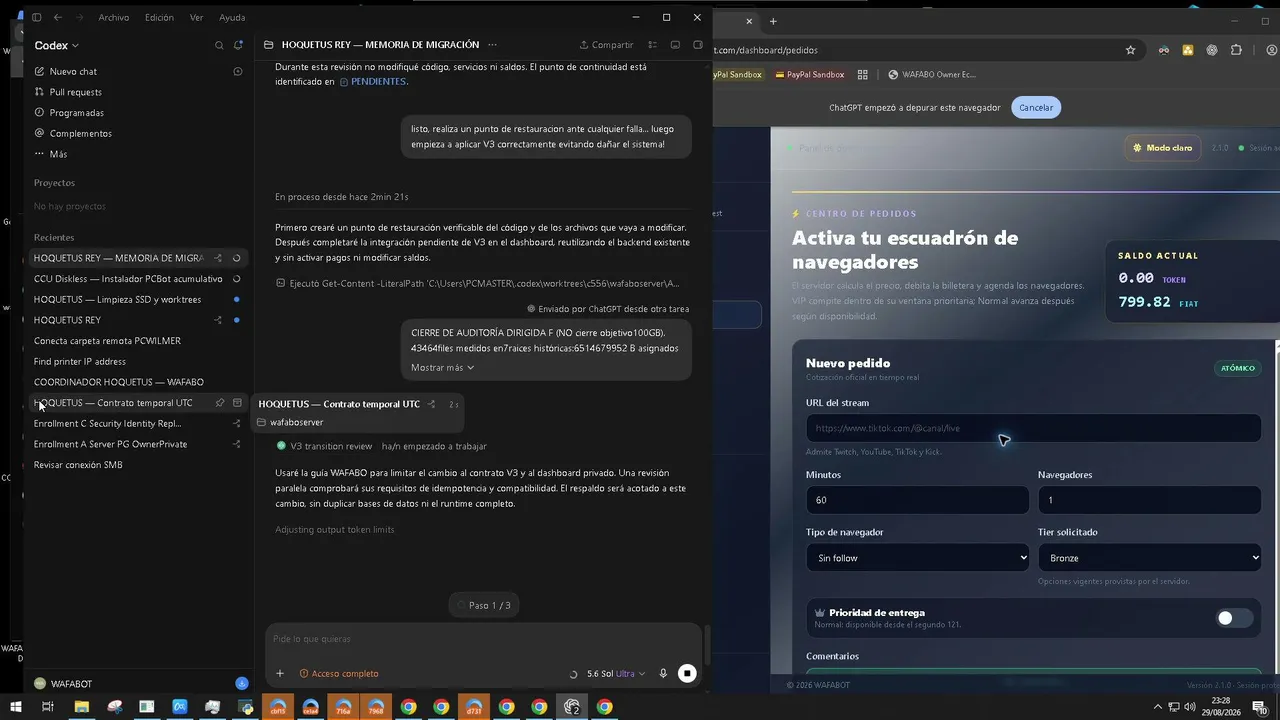Open the Revisar conexión SMB chat
1280x720 pixels.
(138, 465)
